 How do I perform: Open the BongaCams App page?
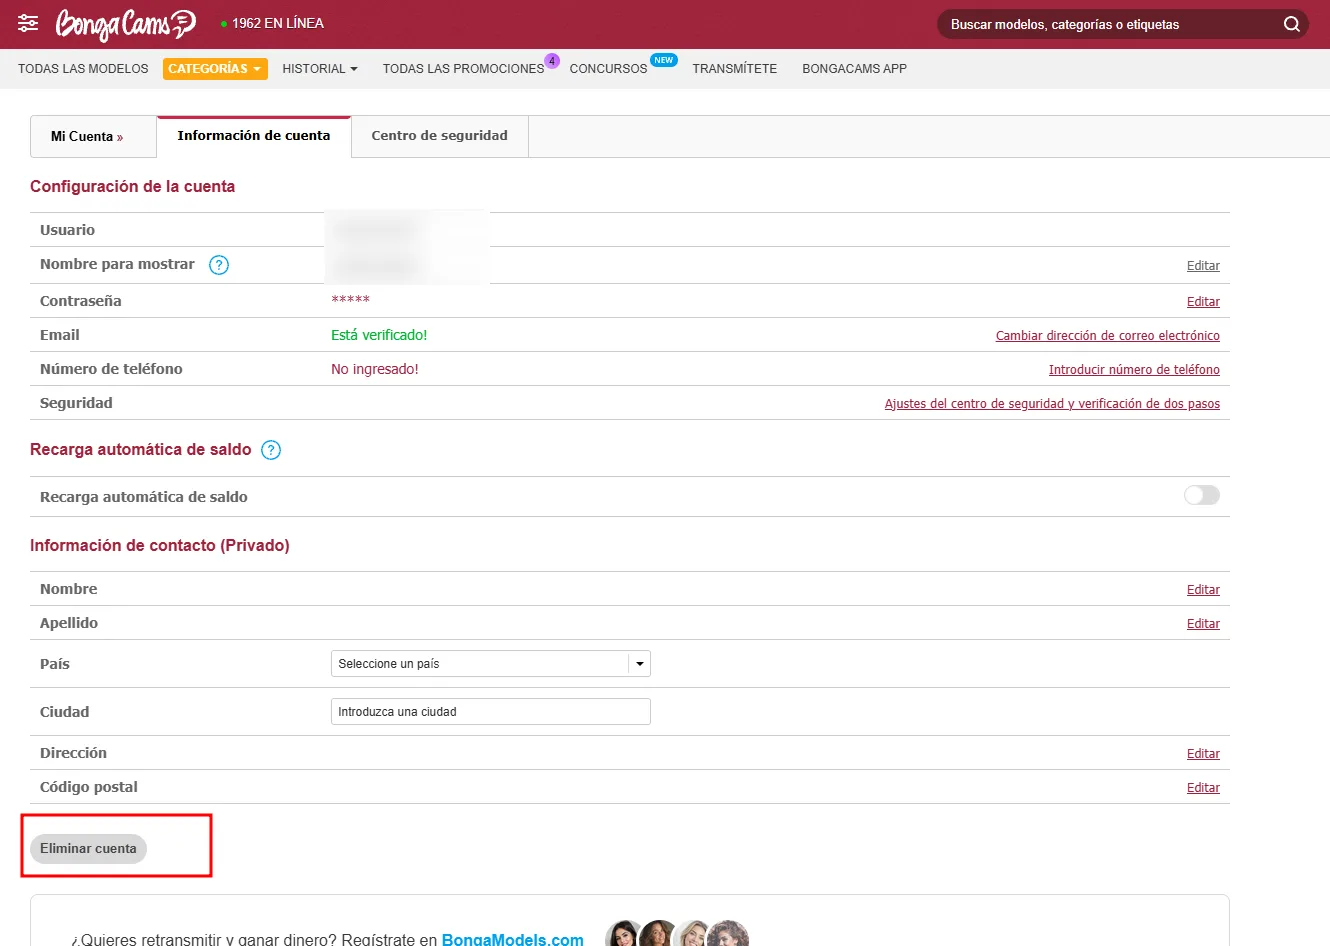click(855, 69)
